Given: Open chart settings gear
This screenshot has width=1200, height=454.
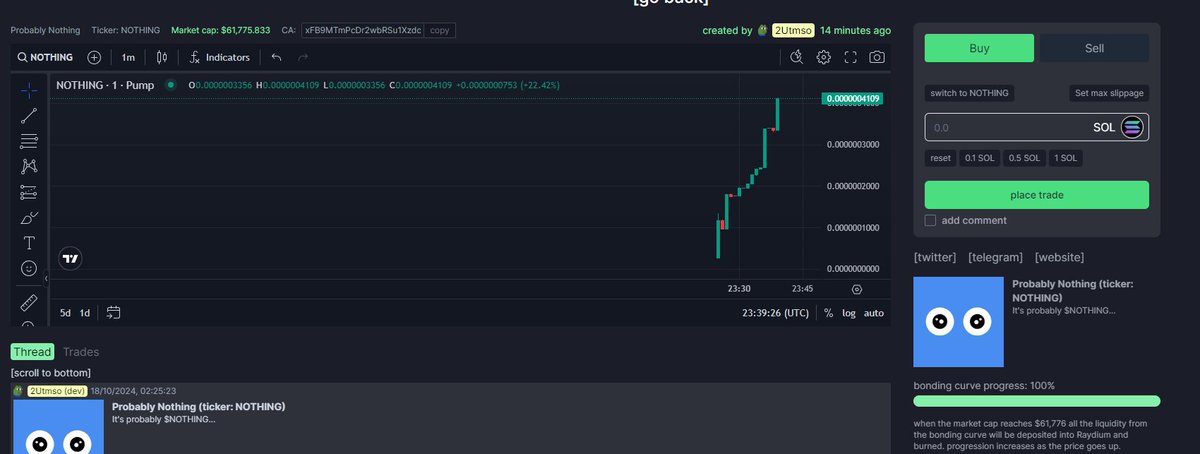Looking at the screenshot, I should [x=824, y=57].
